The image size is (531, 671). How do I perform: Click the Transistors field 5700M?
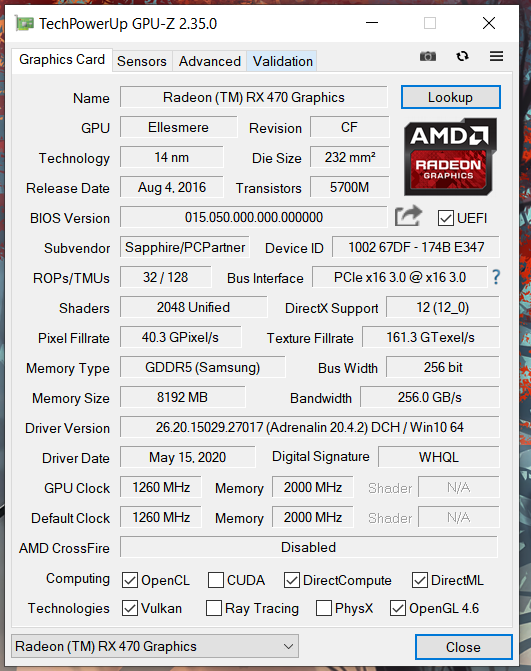[x=350, y=187]
